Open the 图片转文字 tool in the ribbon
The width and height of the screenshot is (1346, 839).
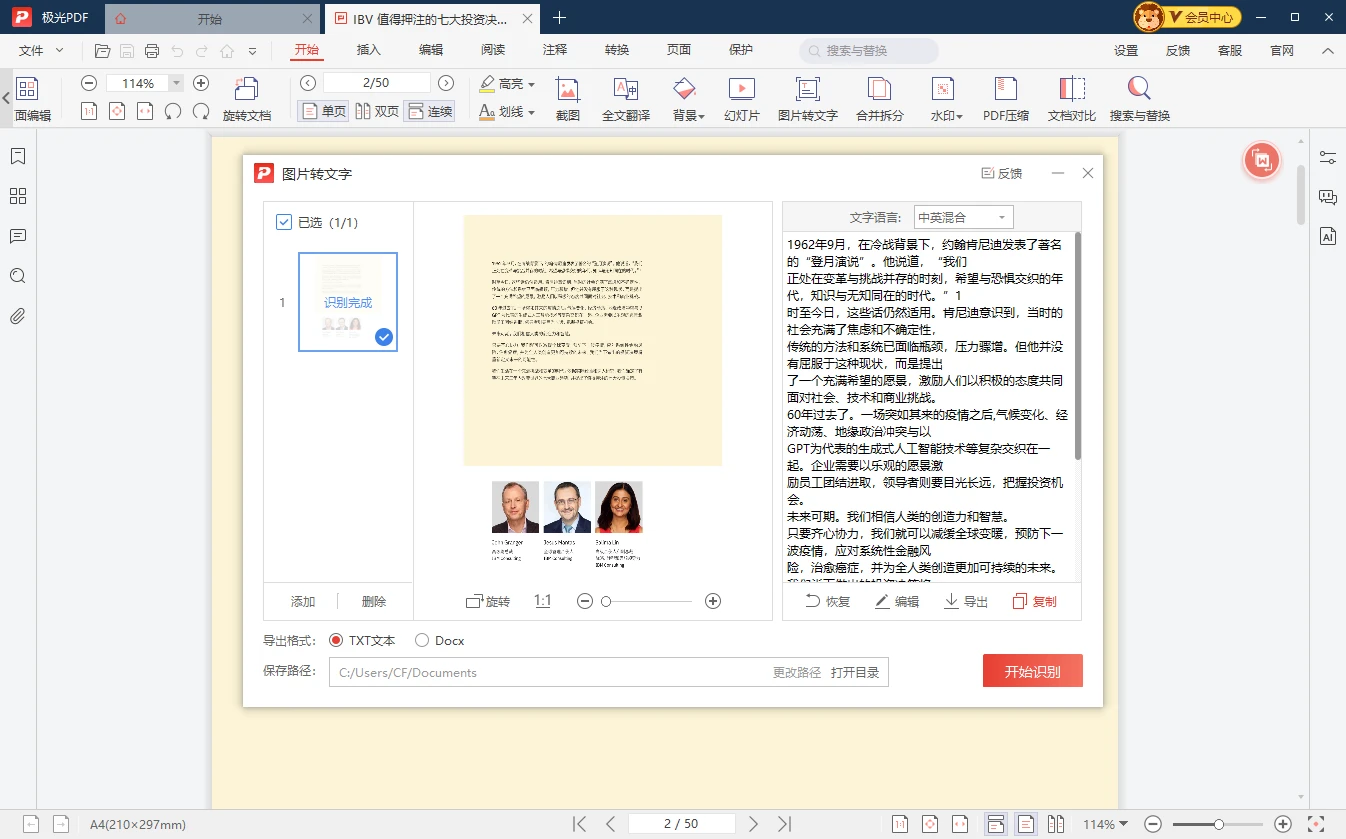click(x=808, y=99)
